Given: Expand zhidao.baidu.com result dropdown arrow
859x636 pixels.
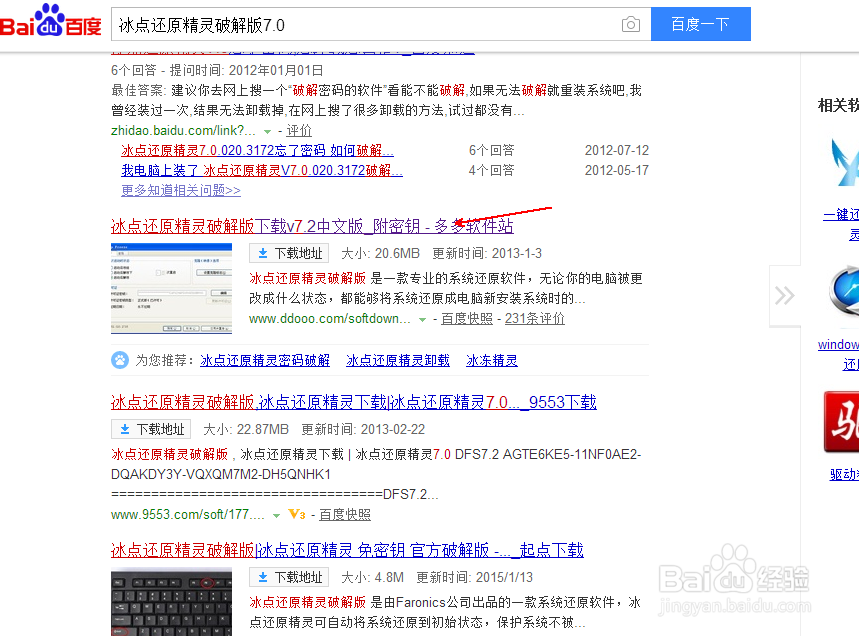Looking at the screenshot, I should tap(267, 131).
